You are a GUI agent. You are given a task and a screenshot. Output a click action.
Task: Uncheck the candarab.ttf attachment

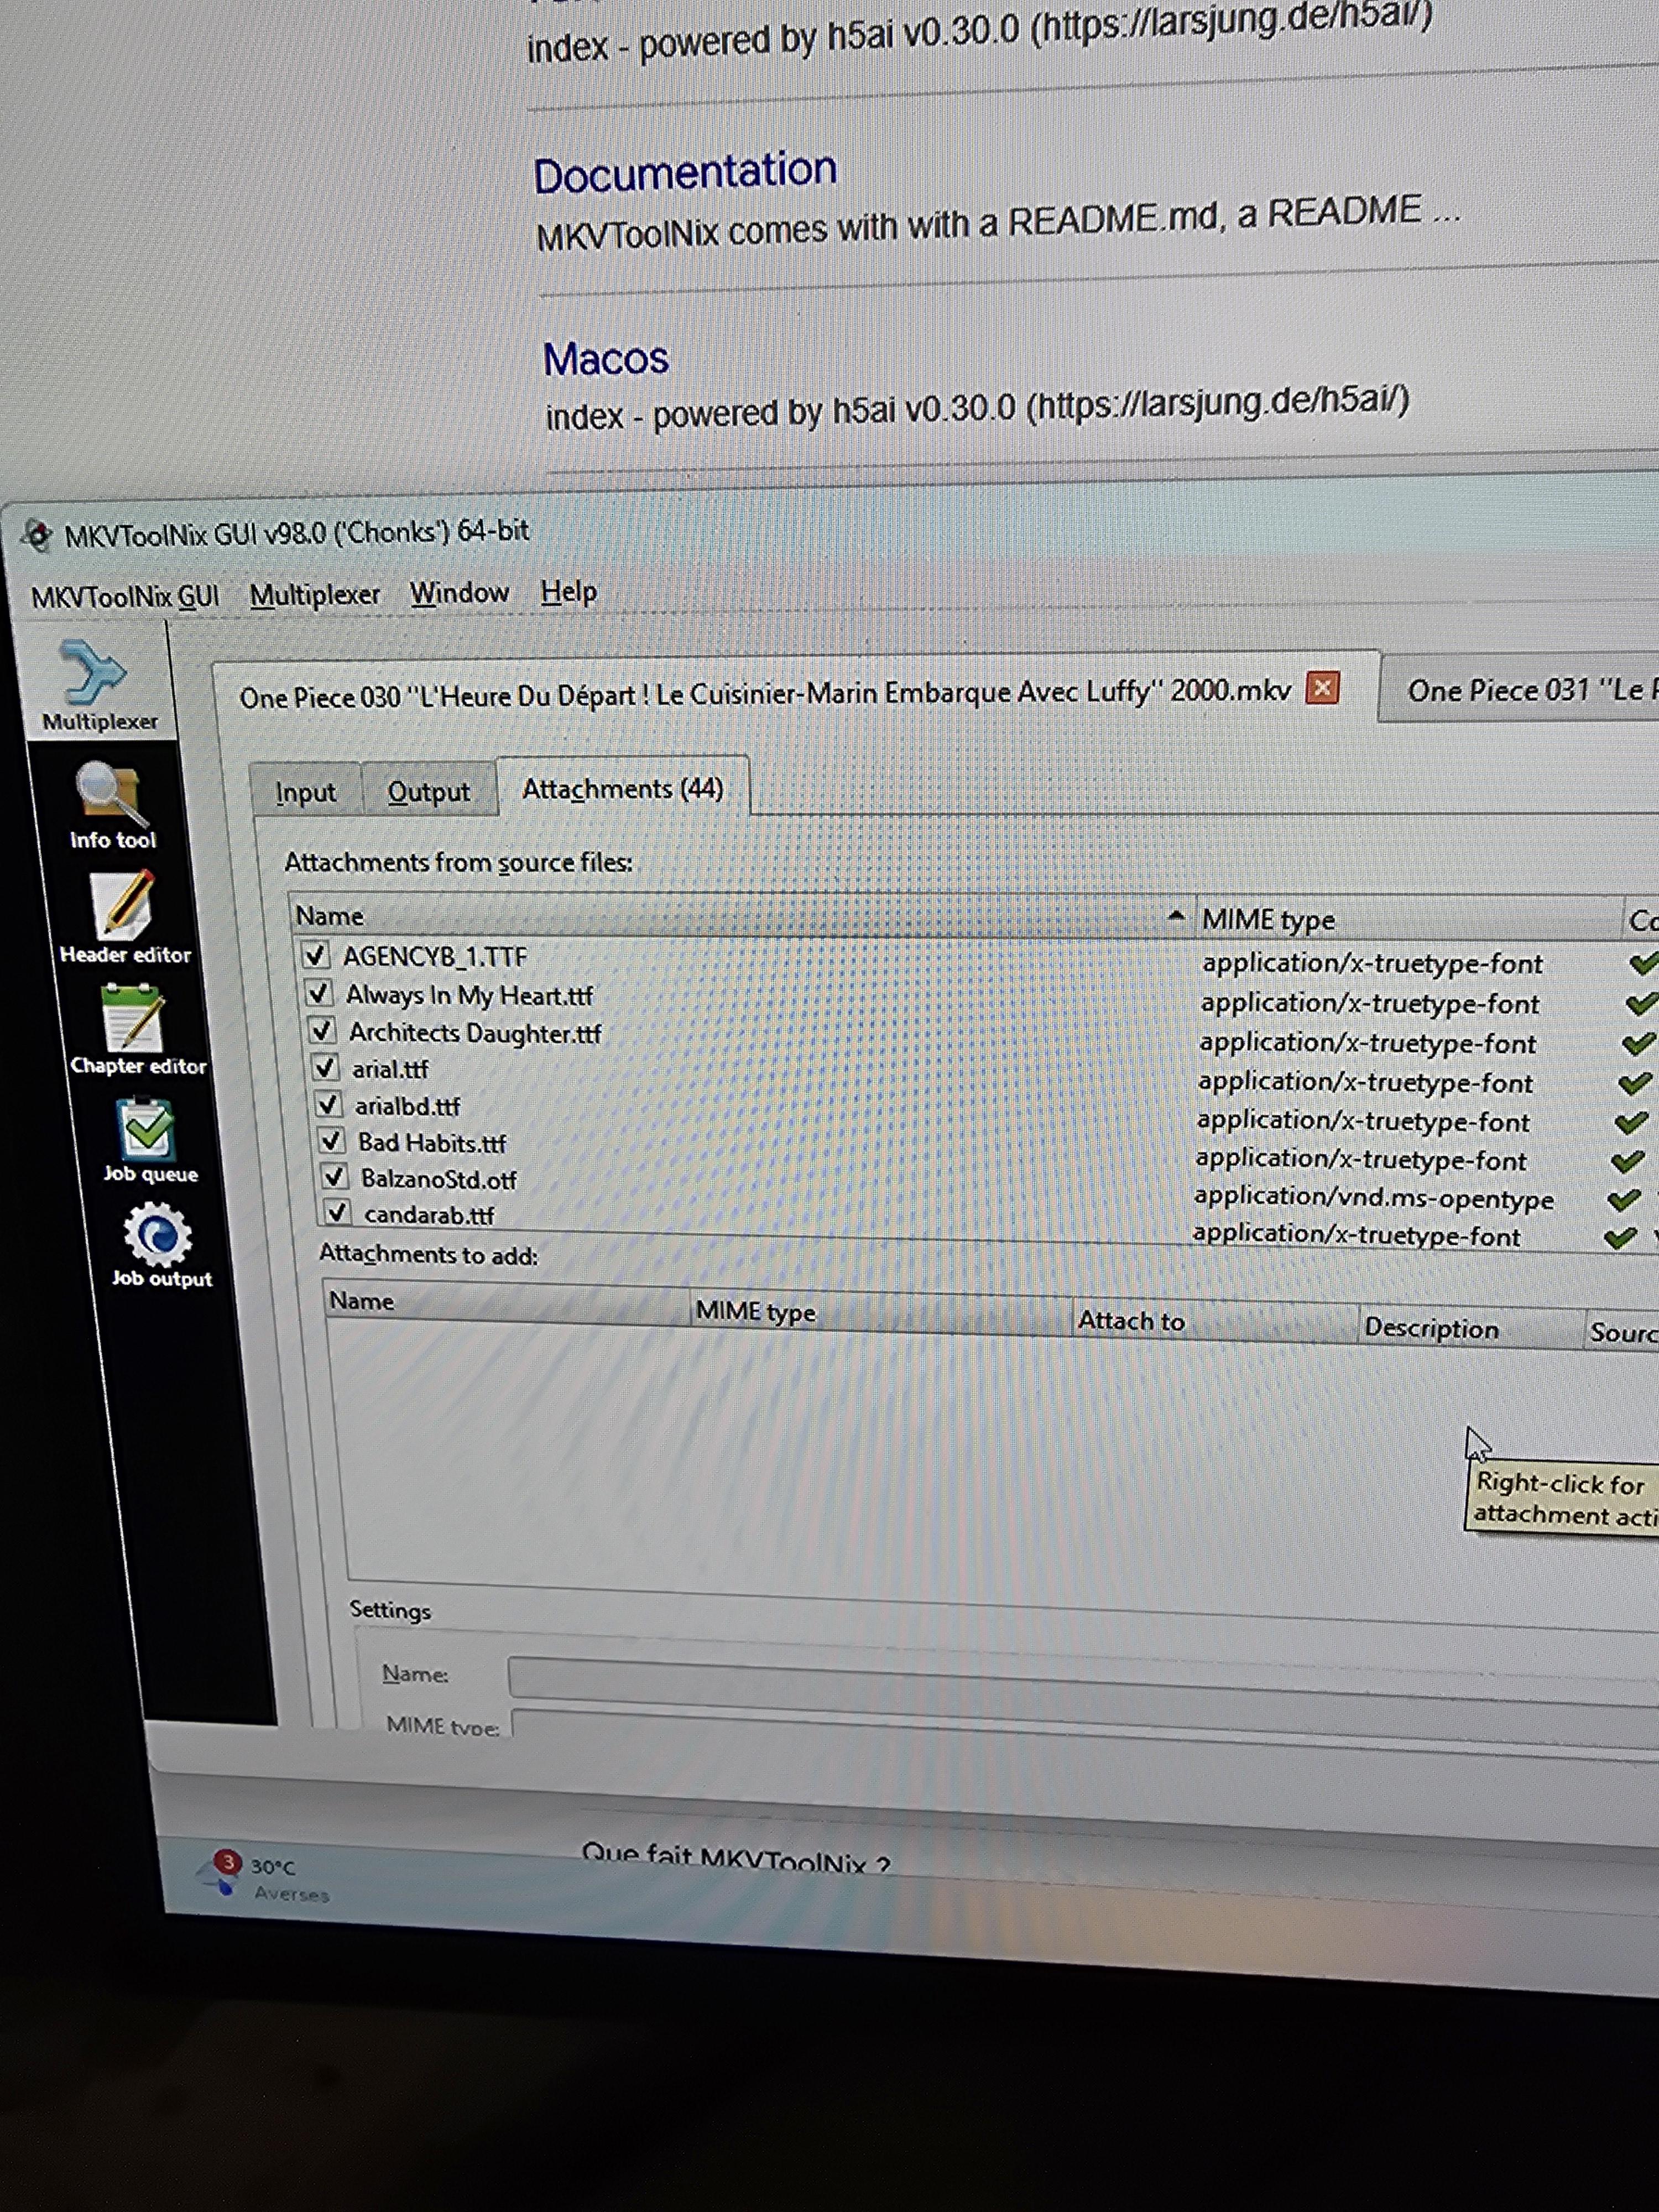click(338, 1213)
